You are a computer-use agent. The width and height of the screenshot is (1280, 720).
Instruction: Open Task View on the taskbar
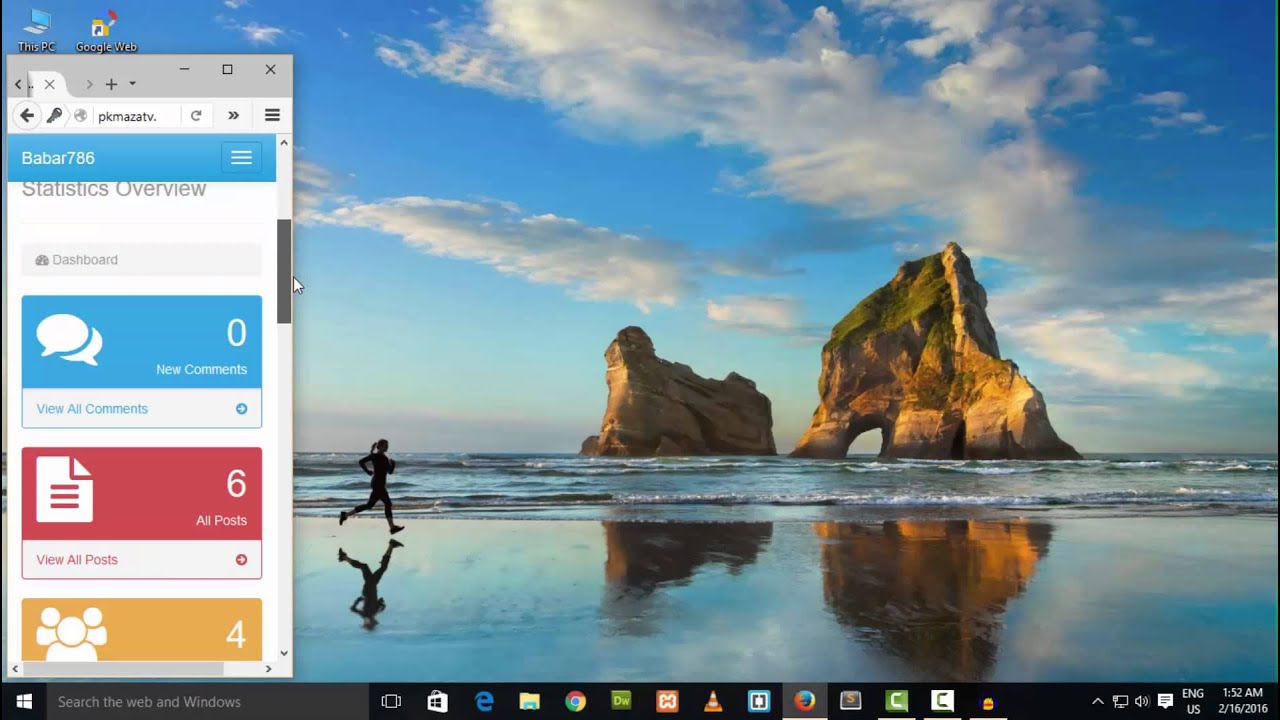[391, 702]
